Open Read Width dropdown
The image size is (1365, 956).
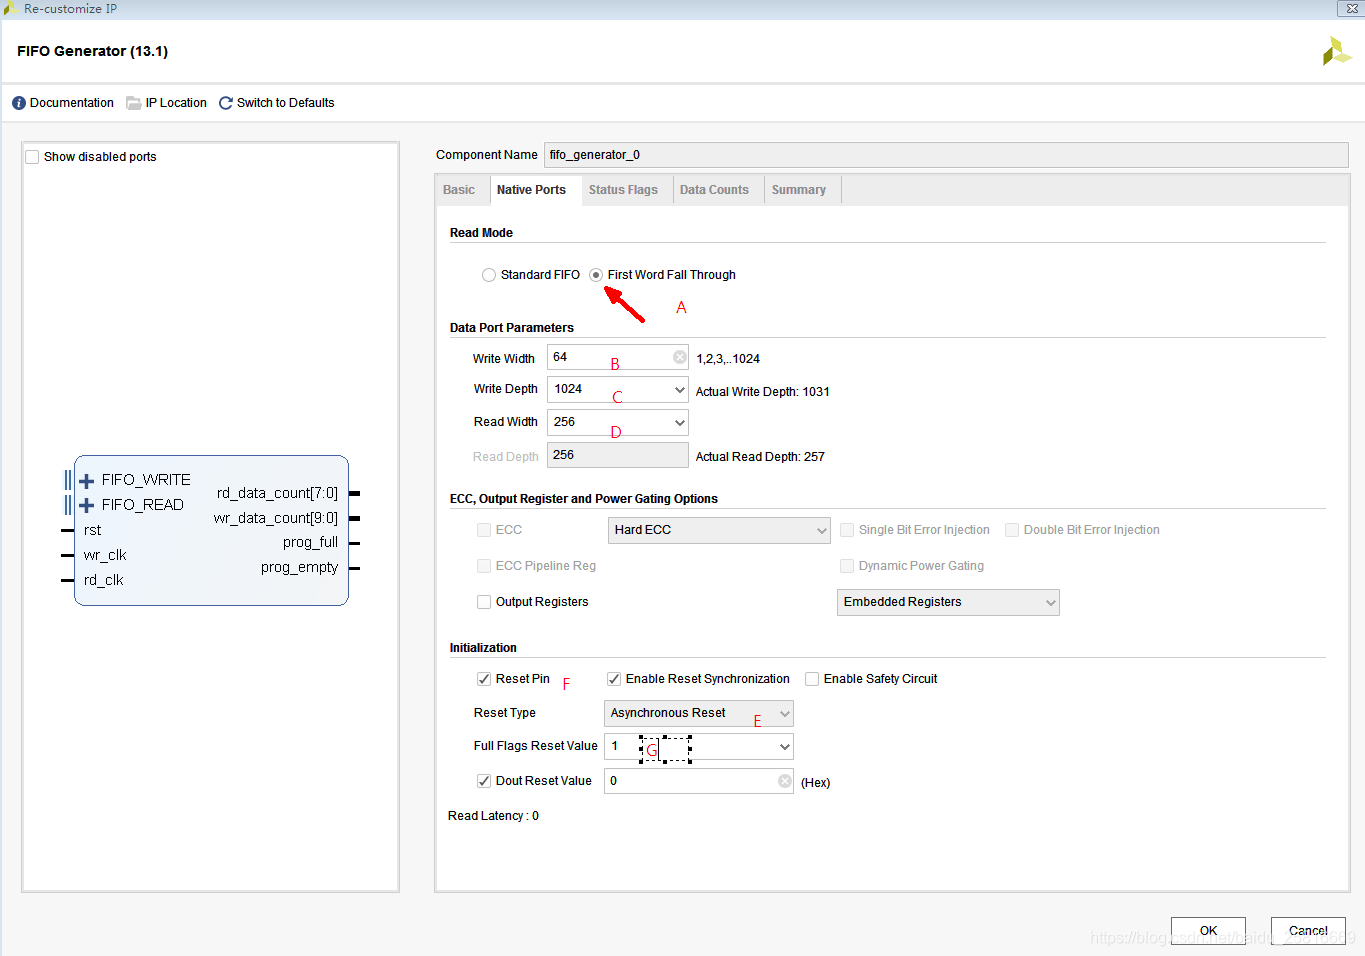point(618,422)
